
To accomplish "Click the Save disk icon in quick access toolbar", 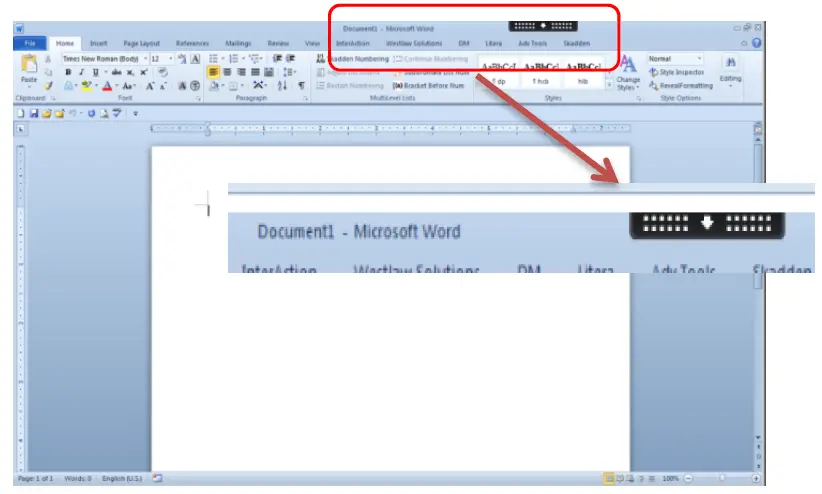I will pos(34,113).
